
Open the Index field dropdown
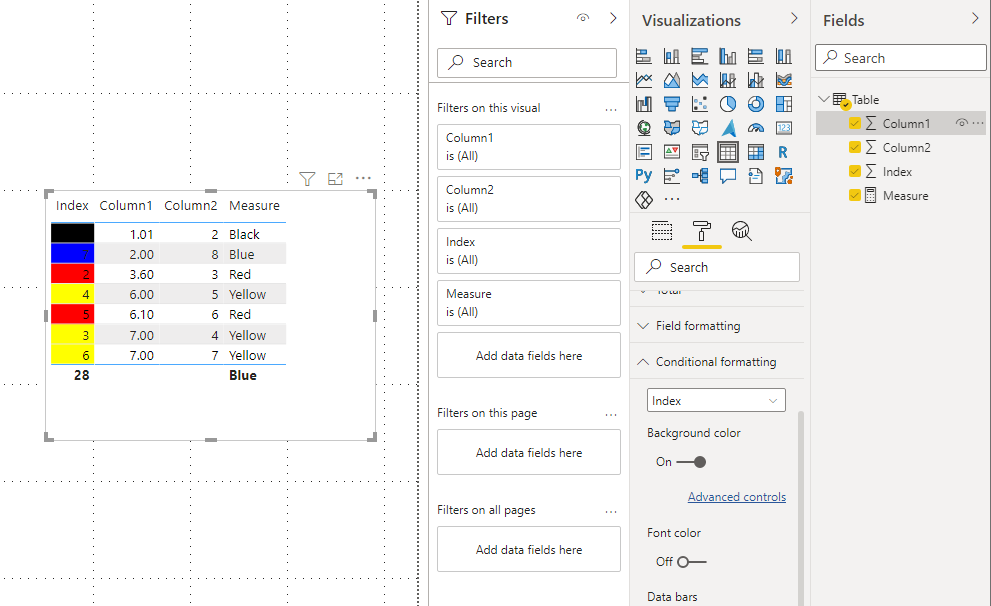click(x=716, y=401)
